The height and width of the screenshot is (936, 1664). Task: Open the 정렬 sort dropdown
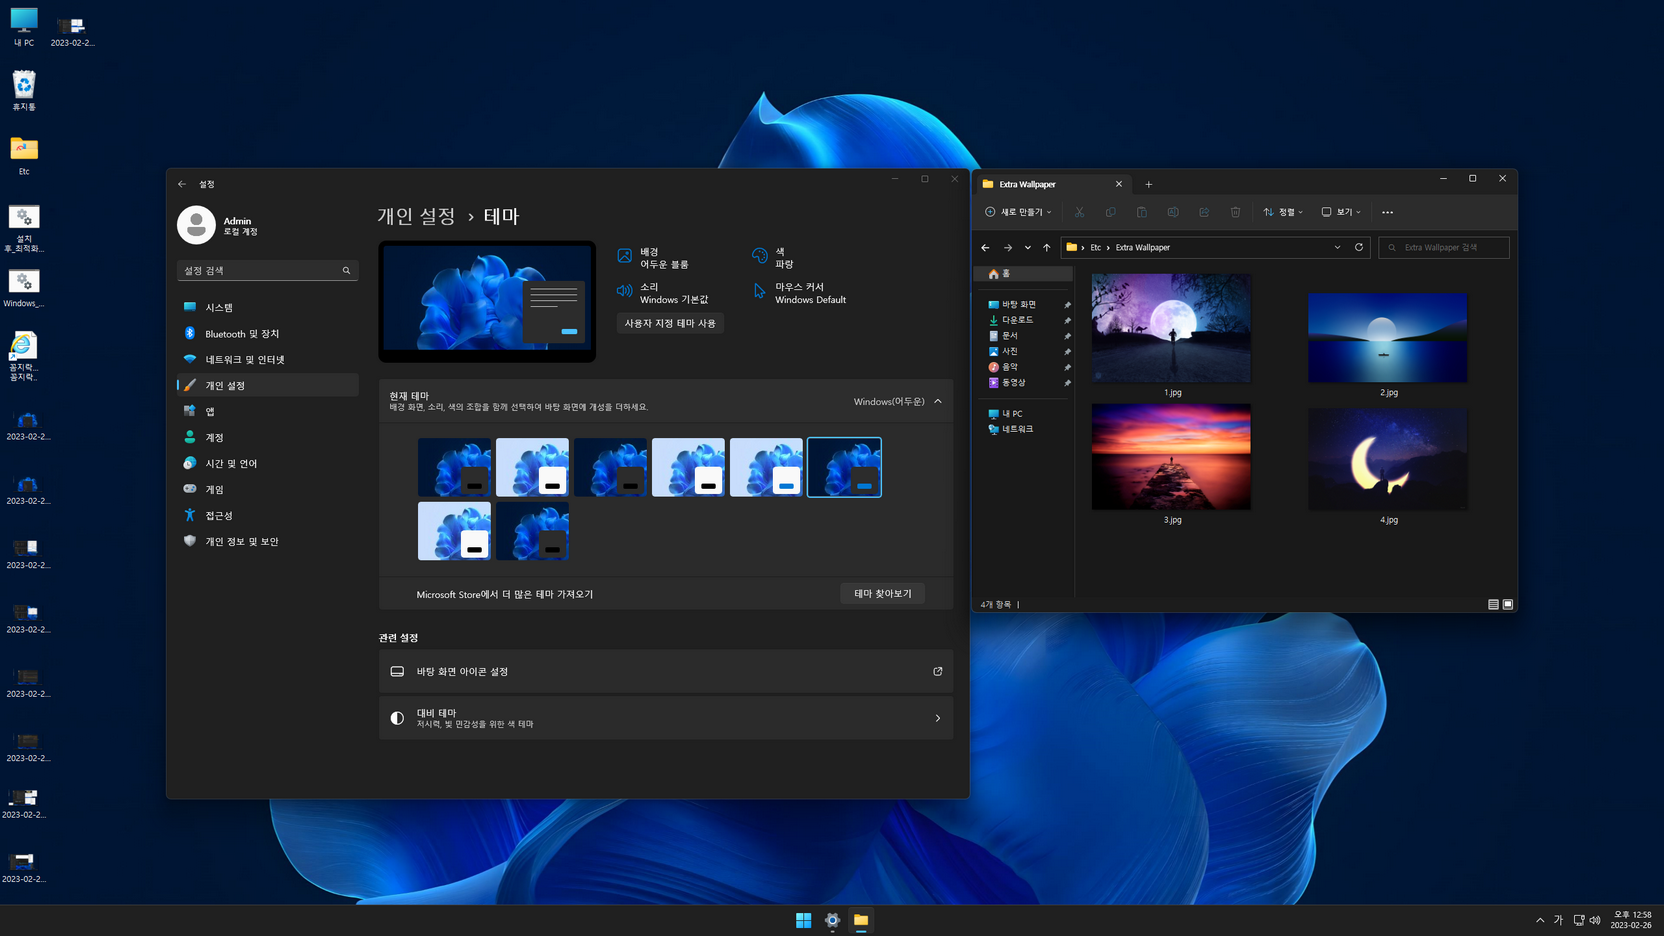pyautogui.click(x=1283, y=212)
